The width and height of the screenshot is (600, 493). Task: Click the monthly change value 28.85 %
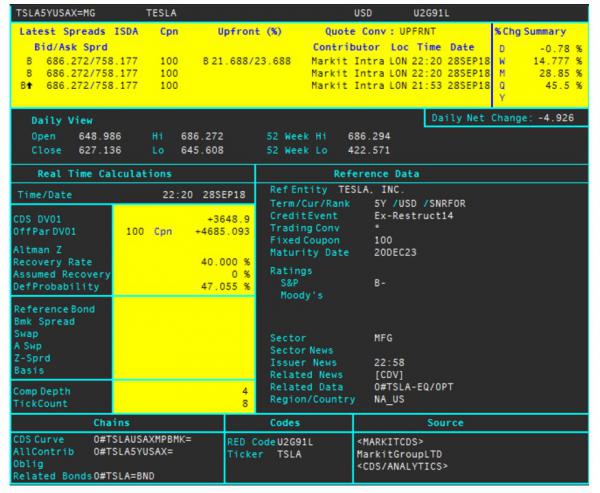click(x=561, y=73)
